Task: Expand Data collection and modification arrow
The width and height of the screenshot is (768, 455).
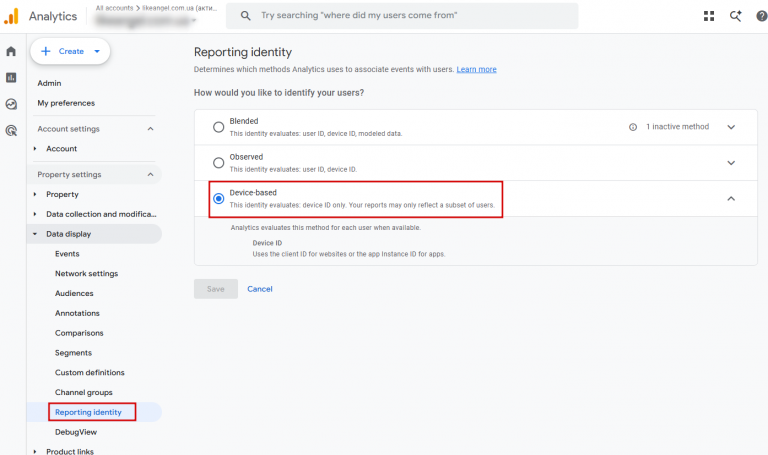Action: tap(35, 214)
